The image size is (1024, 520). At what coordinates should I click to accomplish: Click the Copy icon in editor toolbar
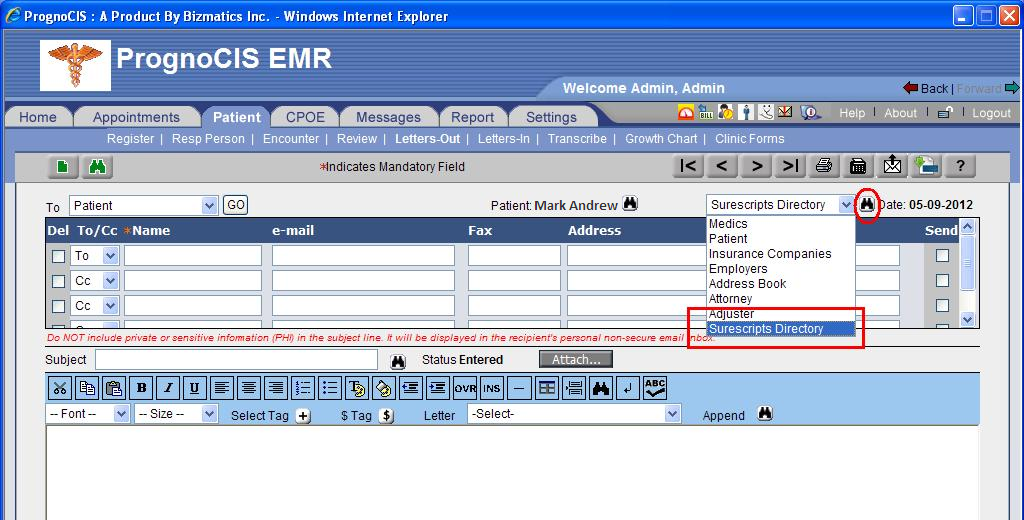87,388
